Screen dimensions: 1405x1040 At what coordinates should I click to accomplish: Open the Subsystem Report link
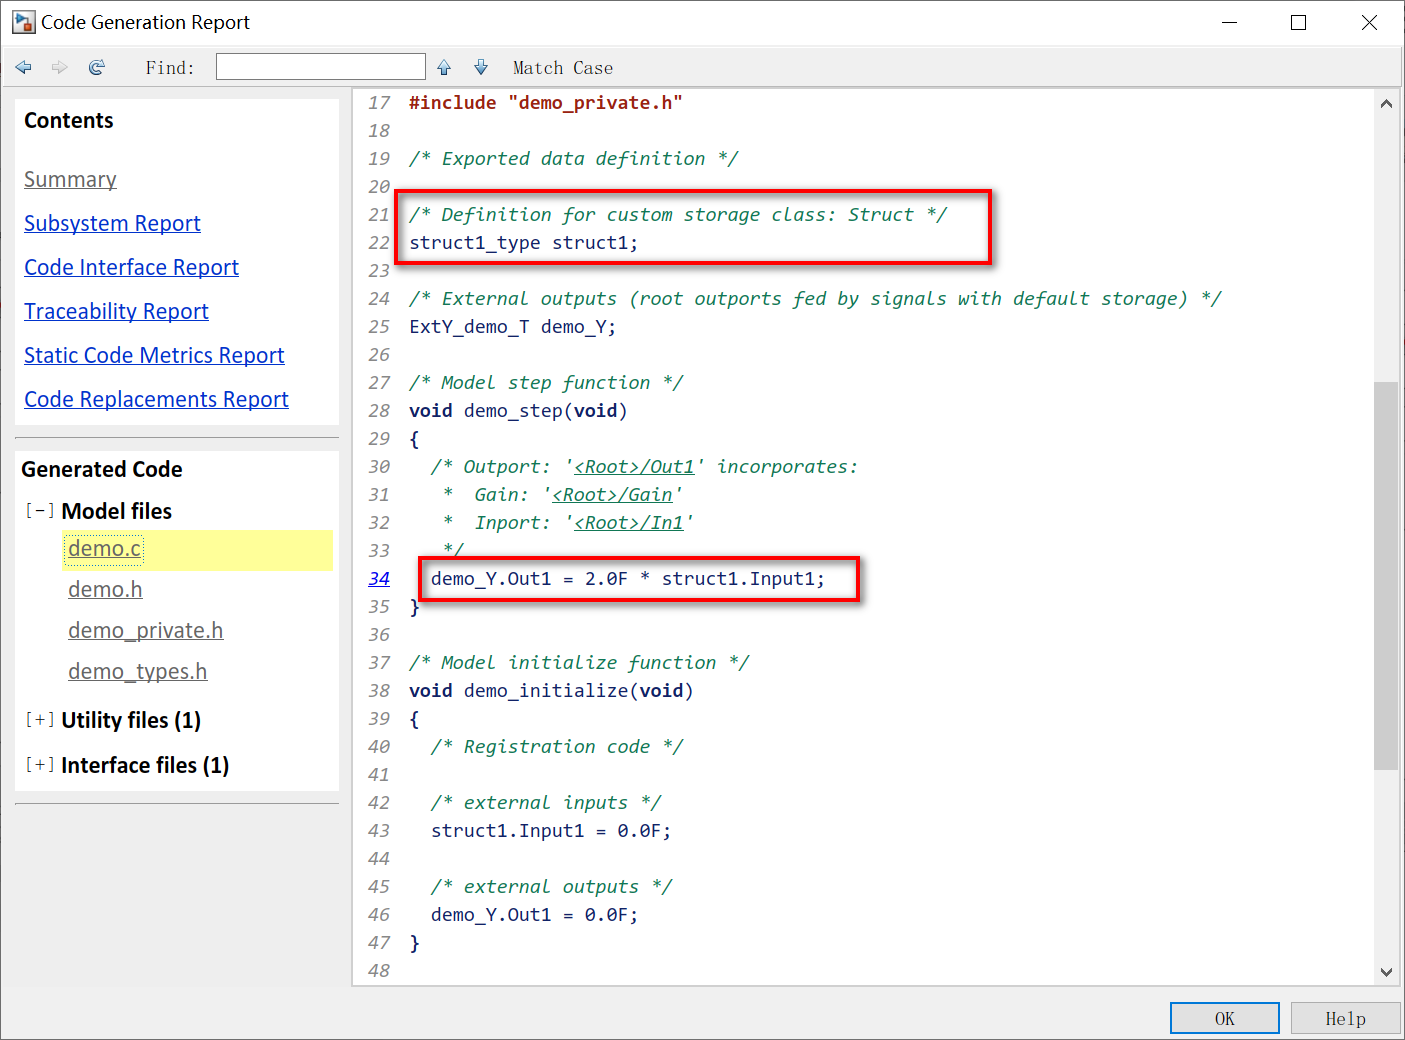(112, 223)
